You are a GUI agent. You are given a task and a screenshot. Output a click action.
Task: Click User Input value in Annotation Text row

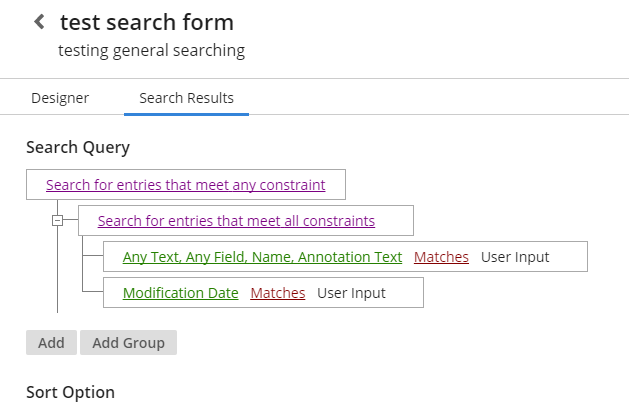(x=515, y=257)
